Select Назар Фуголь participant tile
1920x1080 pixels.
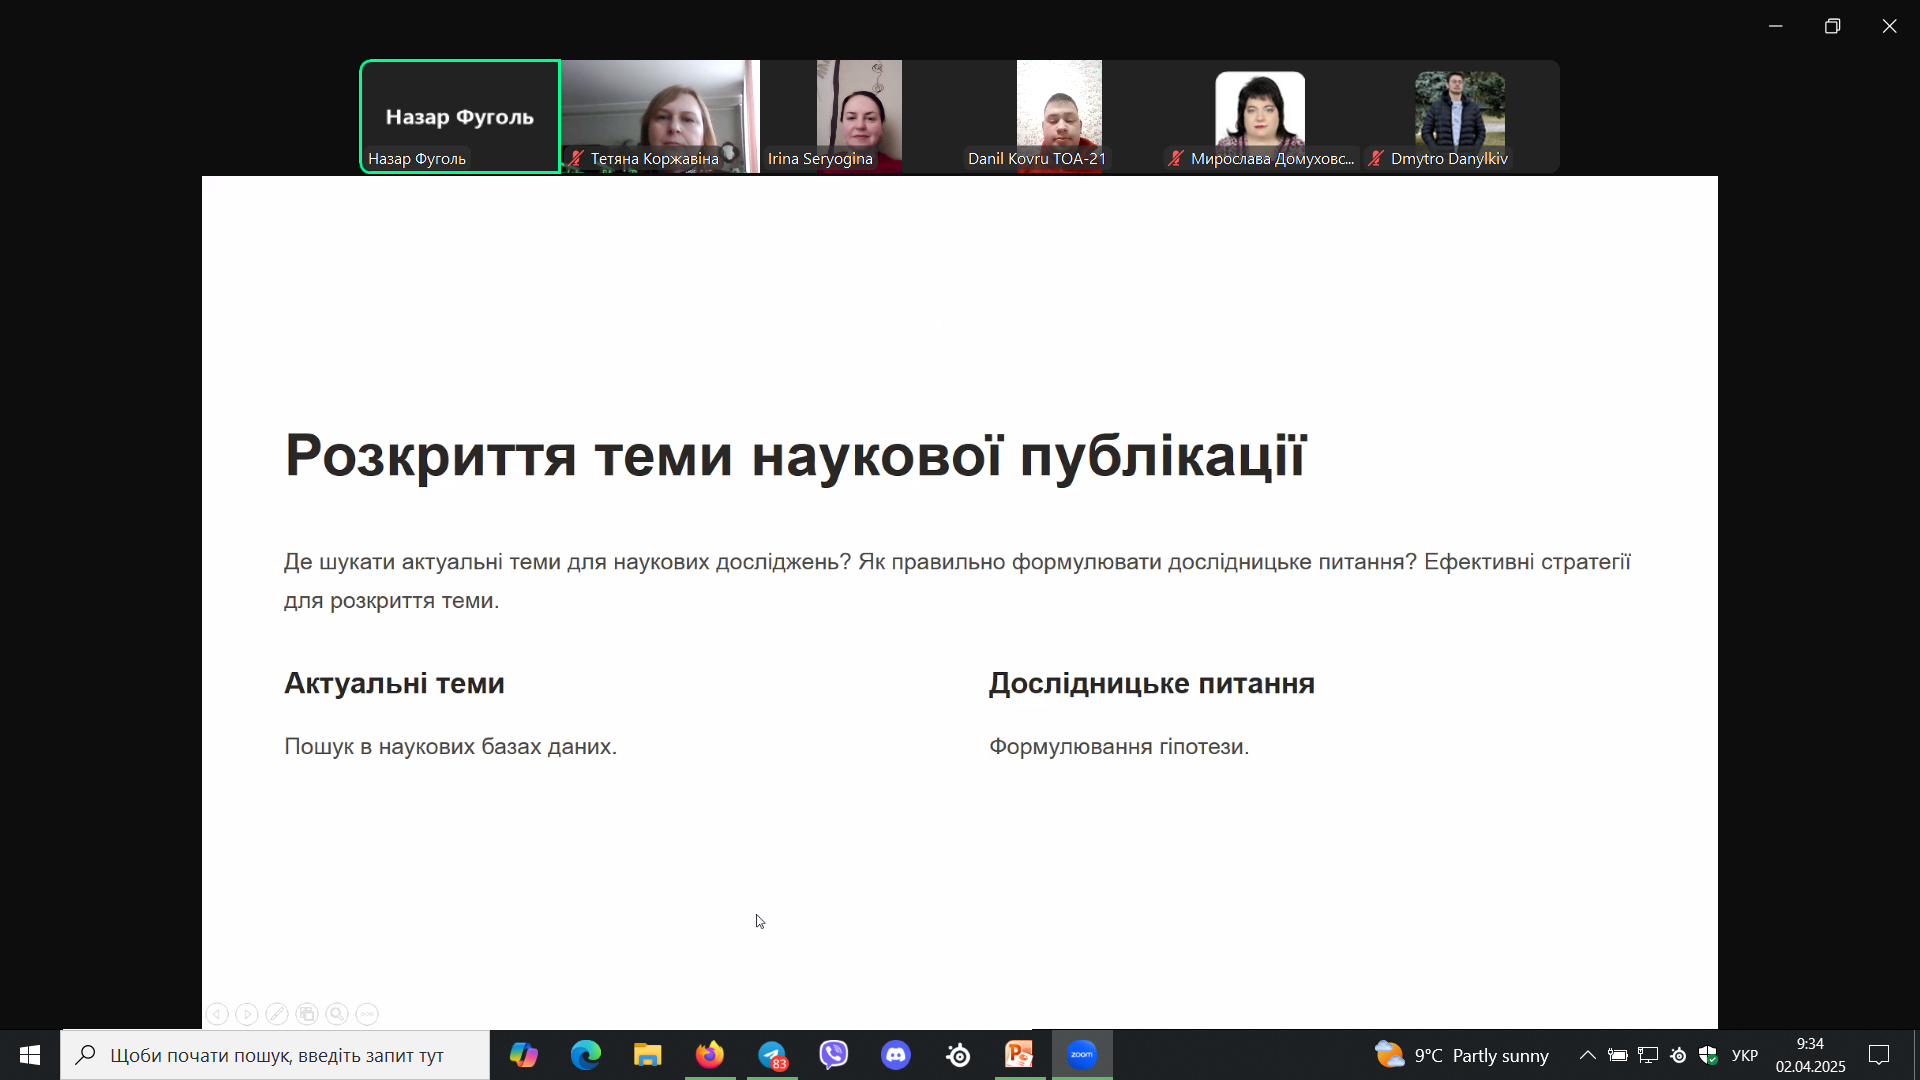point(460,116)
